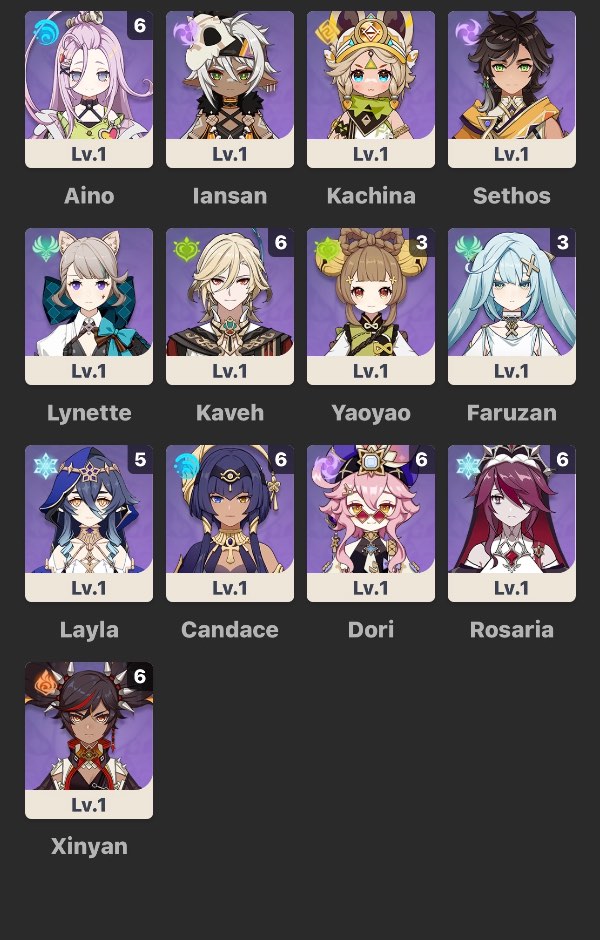Image resolution: width=600 pixels, height=940 pixels.
Task: Click the Sethos name label
Action: pyautogui.click(x=511, y=195)
